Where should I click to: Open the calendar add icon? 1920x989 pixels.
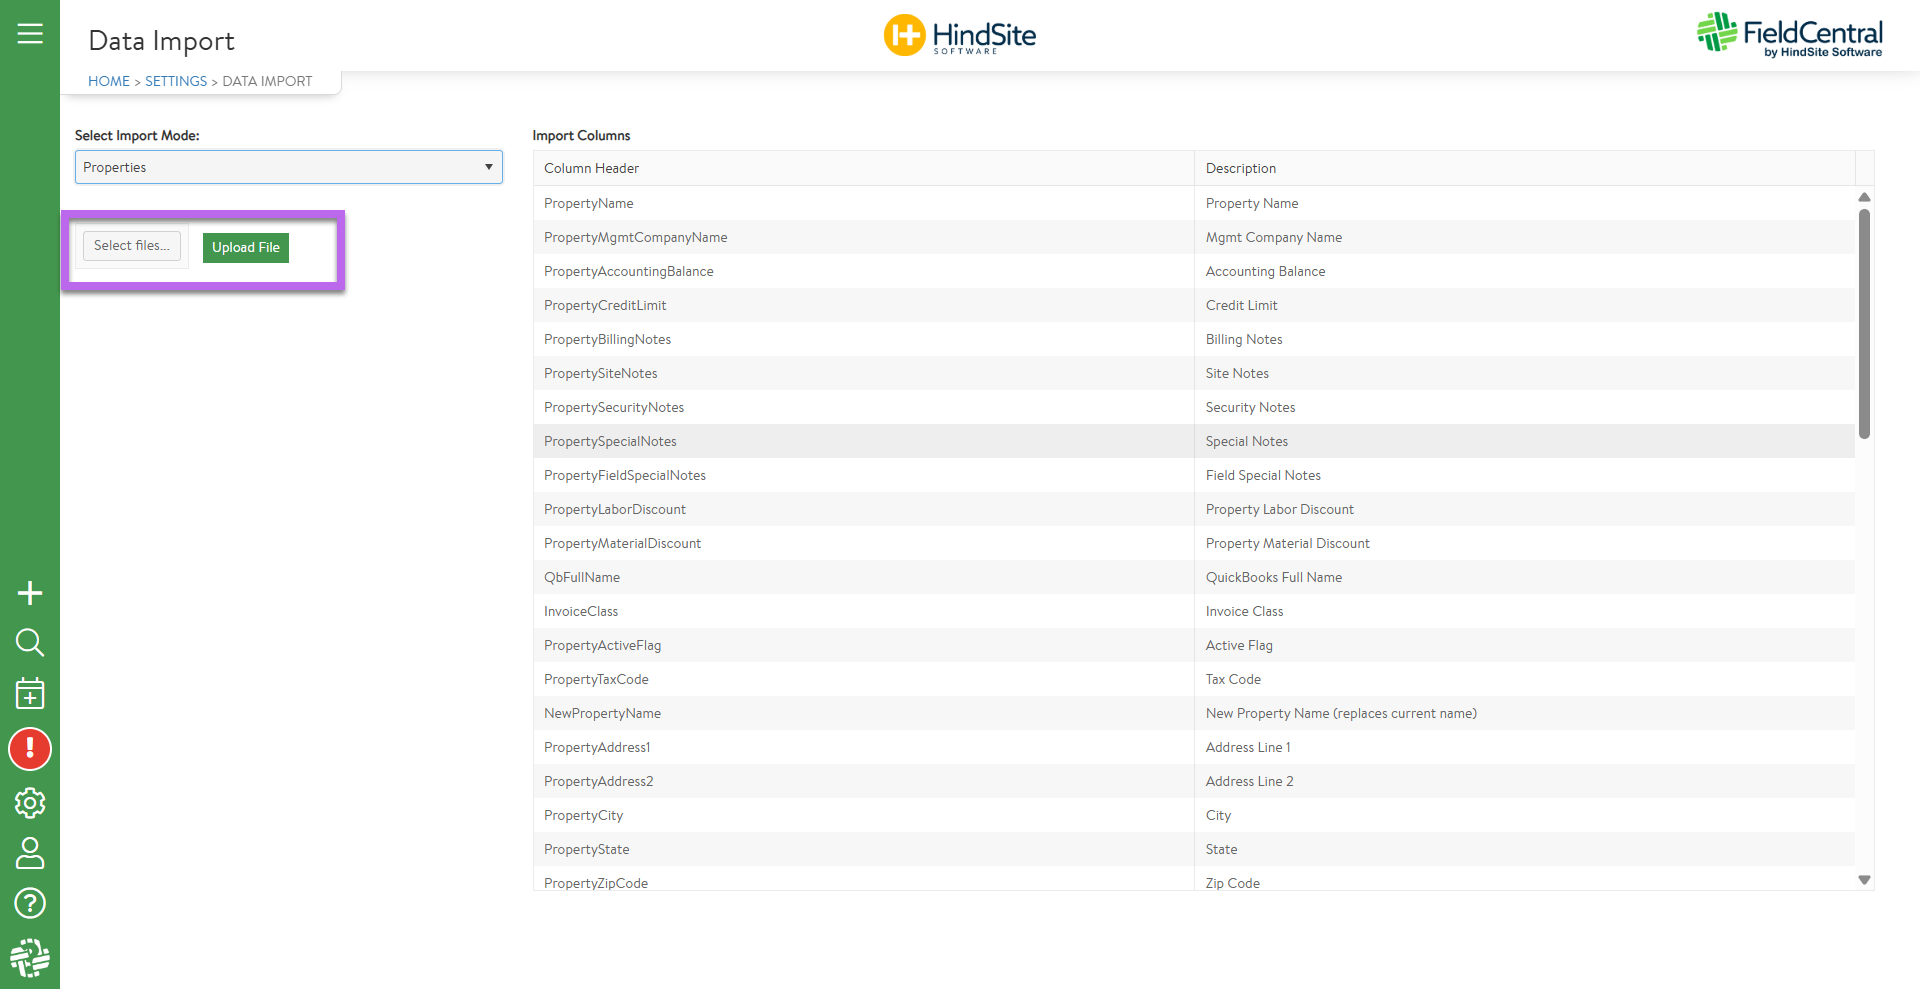tap(30, 693)
